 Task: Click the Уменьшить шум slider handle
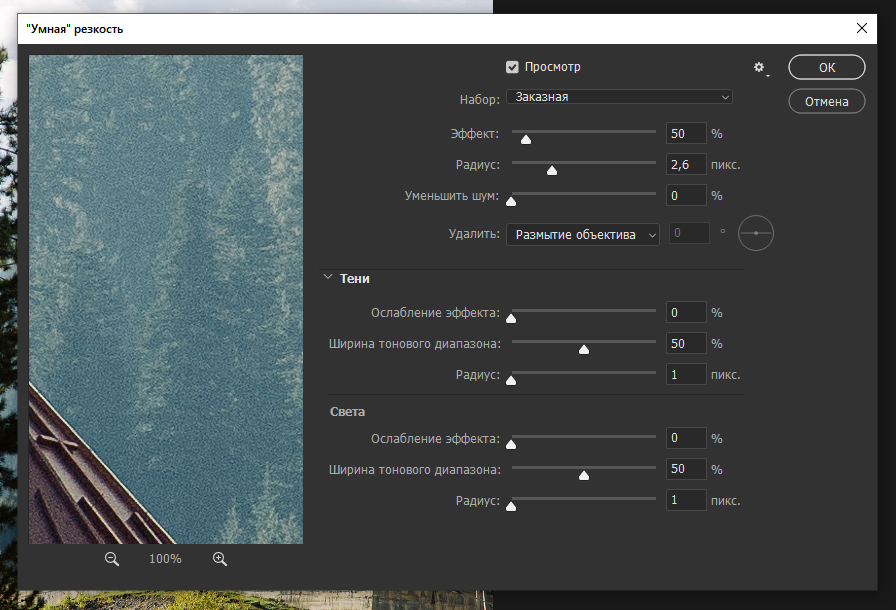pyautogui.click(x=511, y=201)
